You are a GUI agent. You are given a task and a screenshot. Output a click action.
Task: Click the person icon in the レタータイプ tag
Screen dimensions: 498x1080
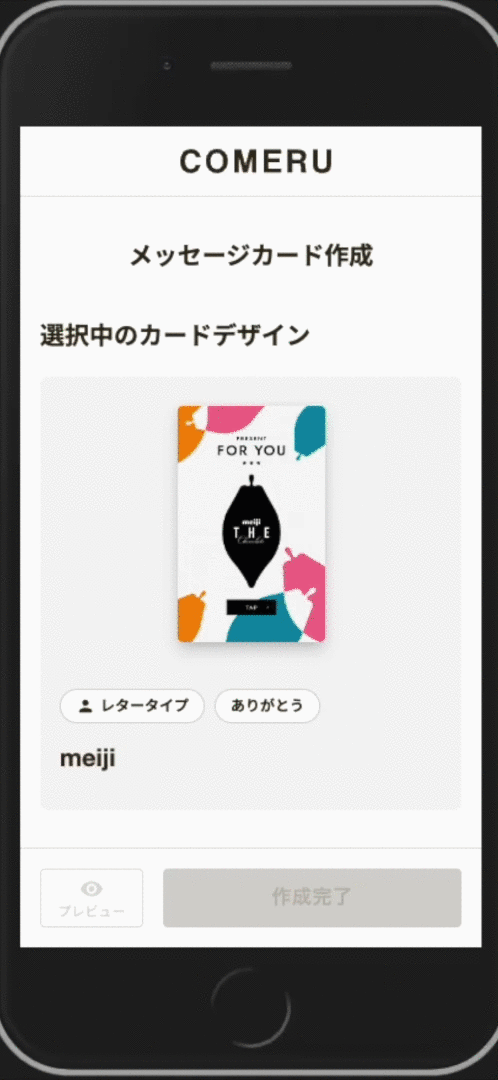pyautogui.click(x=85, y=706)
